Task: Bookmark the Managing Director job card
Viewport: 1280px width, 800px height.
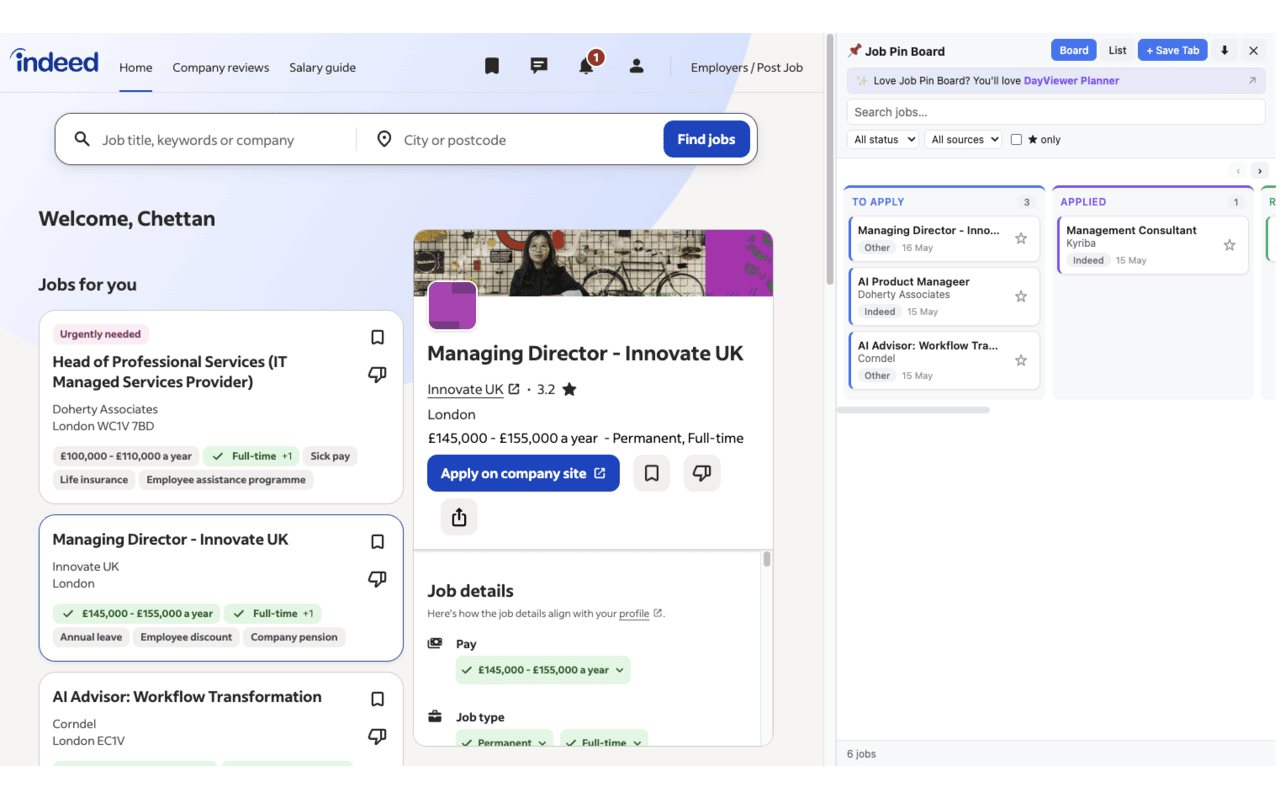Action: point(377,542)
